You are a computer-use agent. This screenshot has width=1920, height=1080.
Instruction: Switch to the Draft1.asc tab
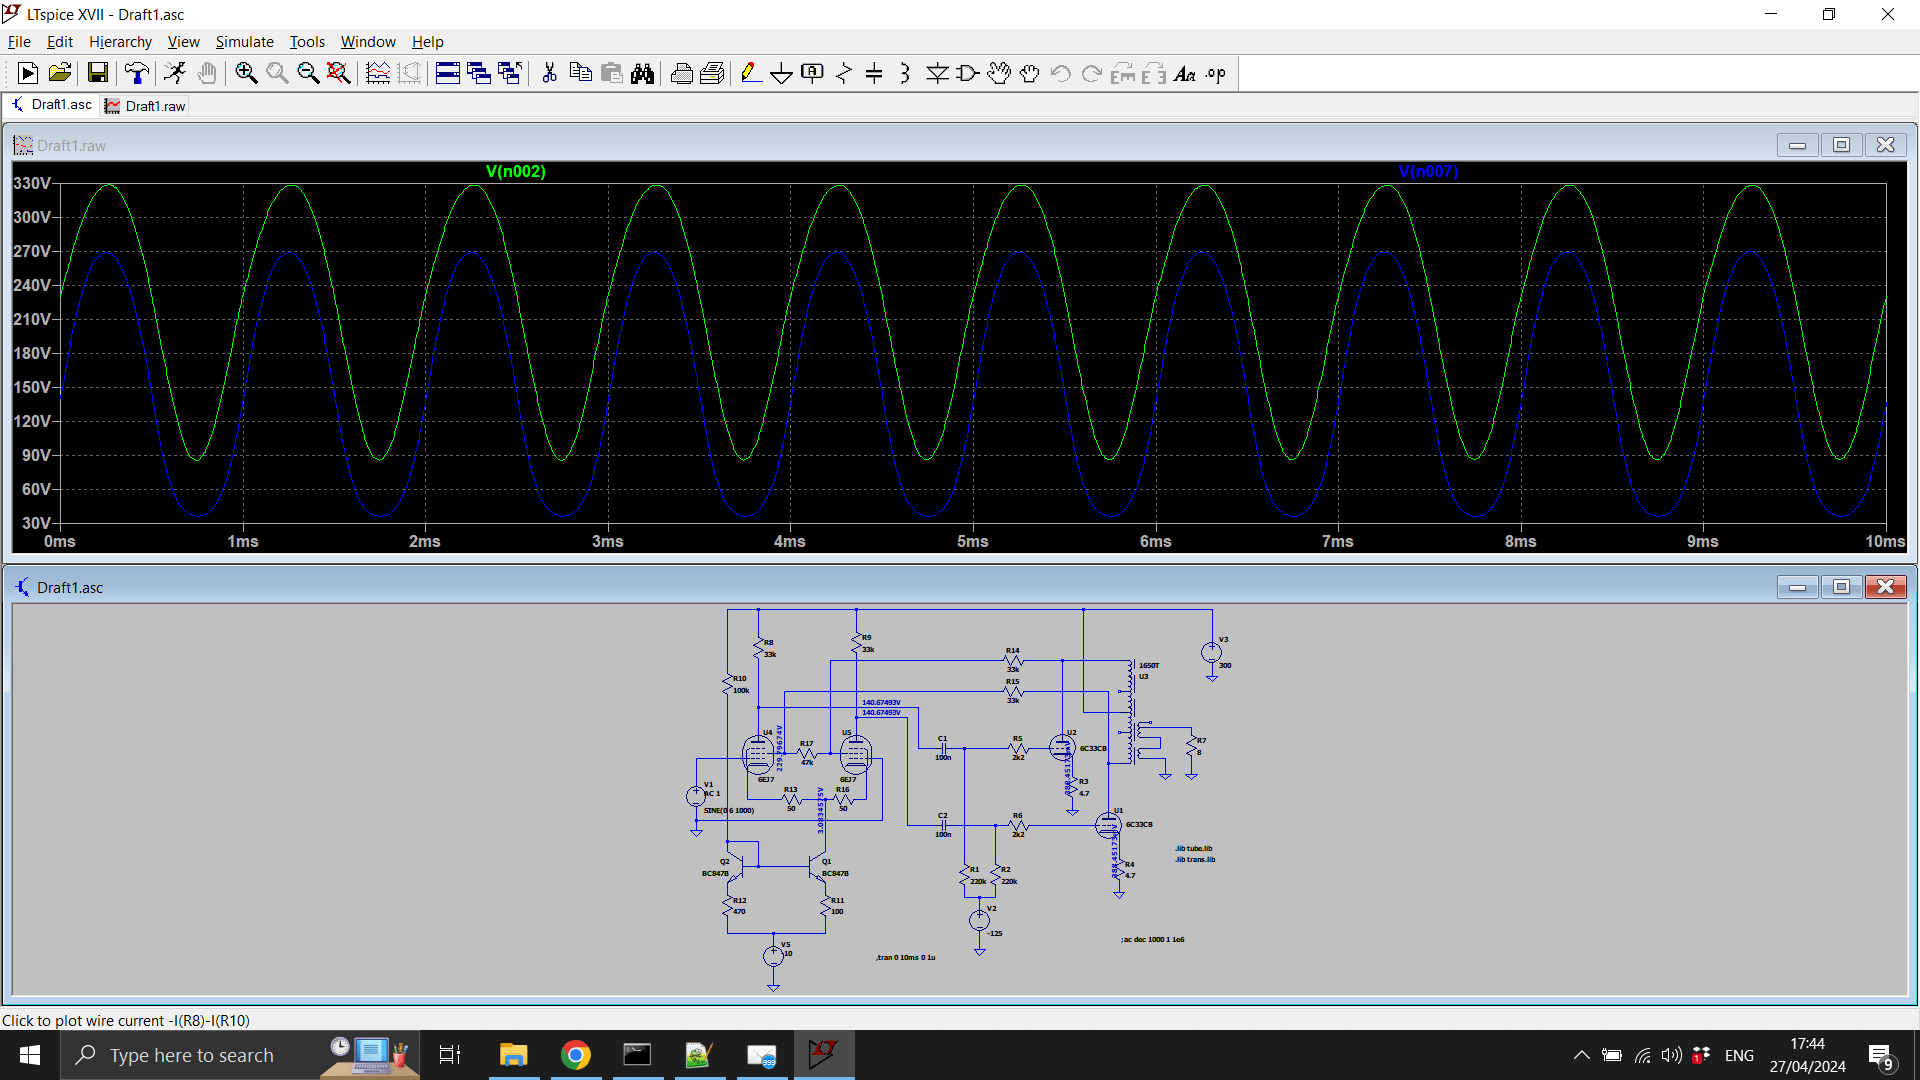coord(52,105)
